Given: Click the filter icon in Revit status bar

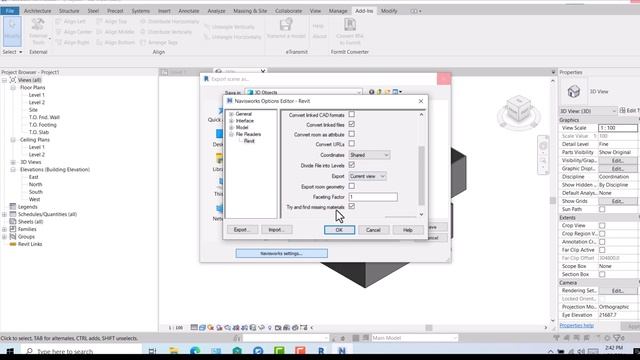Looking at the screenshot, I should pyautogui.click(x=618, y=338).
